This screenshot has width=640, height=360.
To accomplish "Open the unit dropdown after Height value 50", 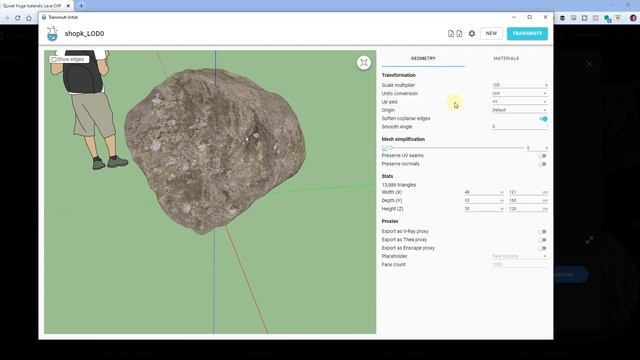I will click(x=502, y=209).
